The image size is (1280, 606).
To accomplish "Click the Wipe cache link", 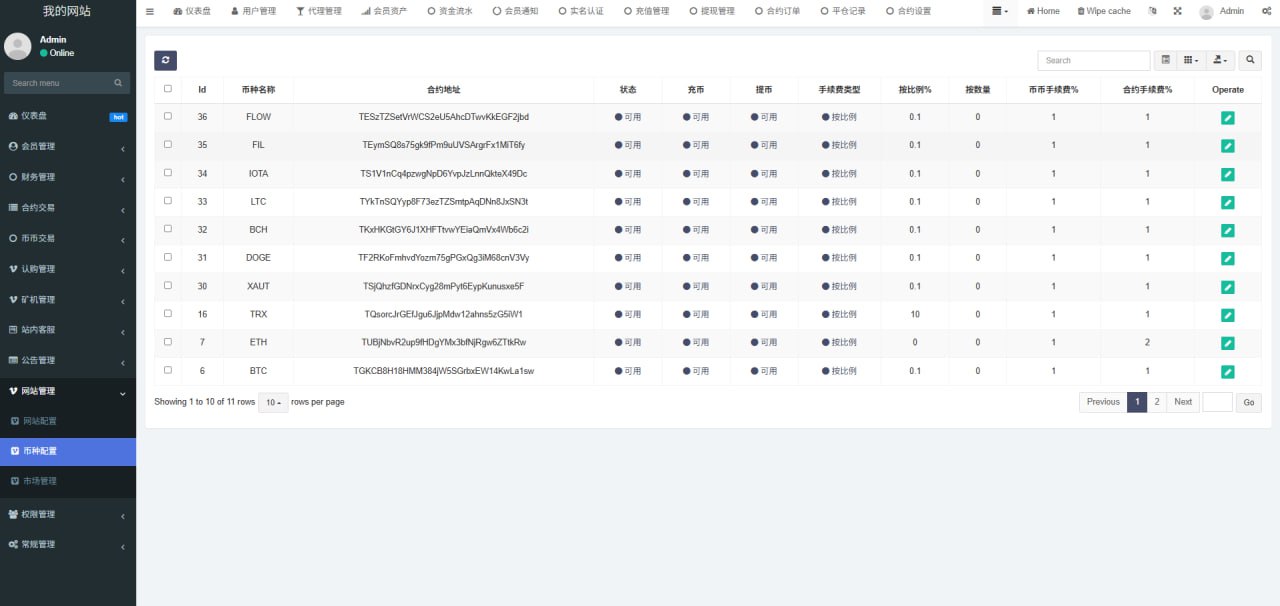I will click(1103, 11).
